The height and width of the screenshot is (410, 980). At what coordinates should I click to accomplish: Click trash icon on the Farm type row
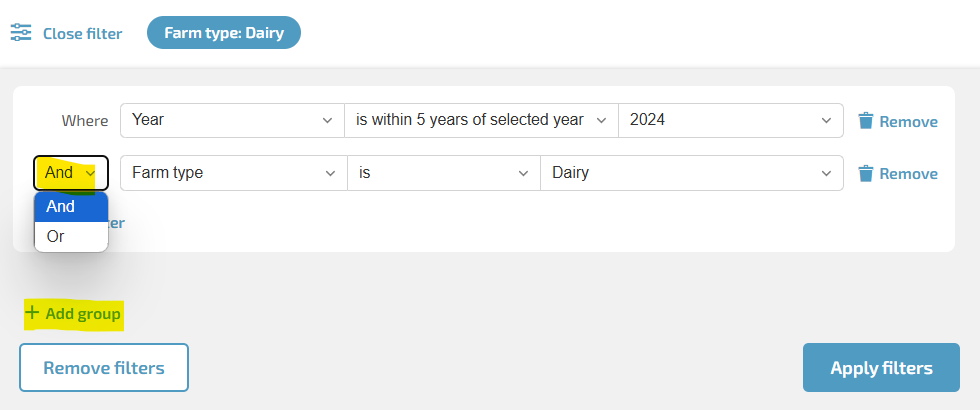click(x=865, y=173)
